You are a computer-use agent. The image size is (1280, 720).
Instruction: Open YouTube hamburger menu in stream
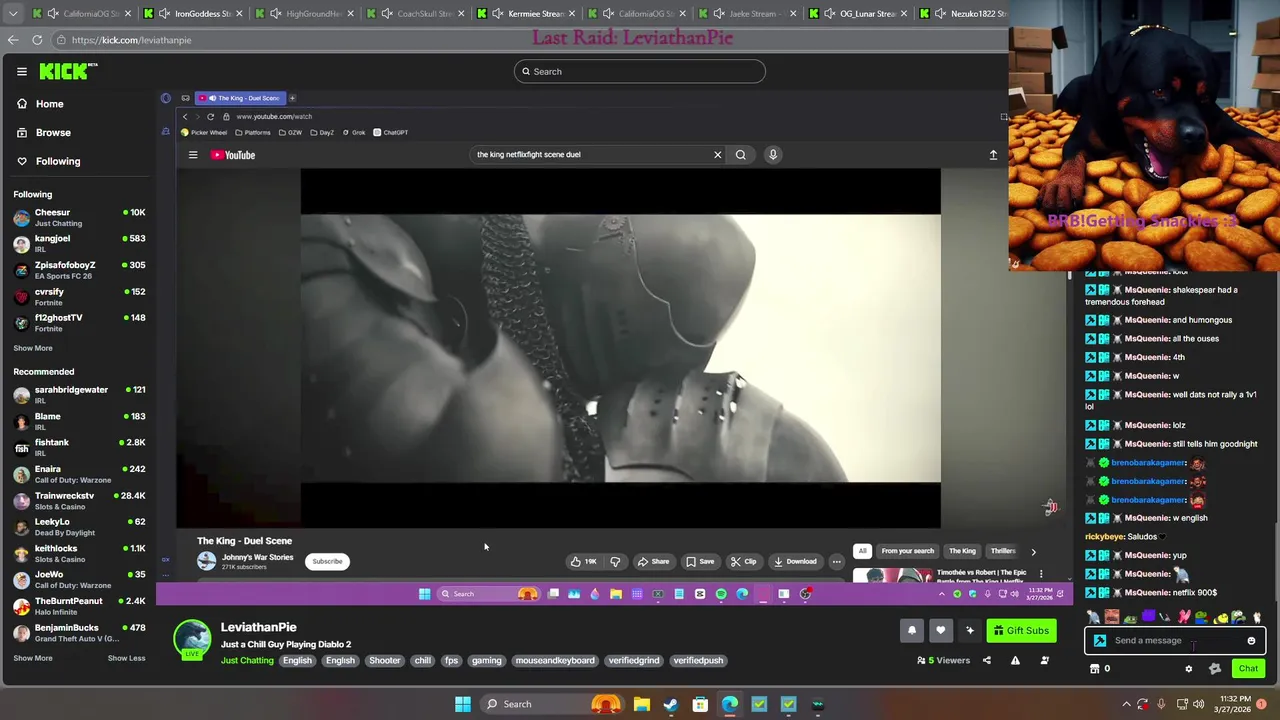(193, 155)
